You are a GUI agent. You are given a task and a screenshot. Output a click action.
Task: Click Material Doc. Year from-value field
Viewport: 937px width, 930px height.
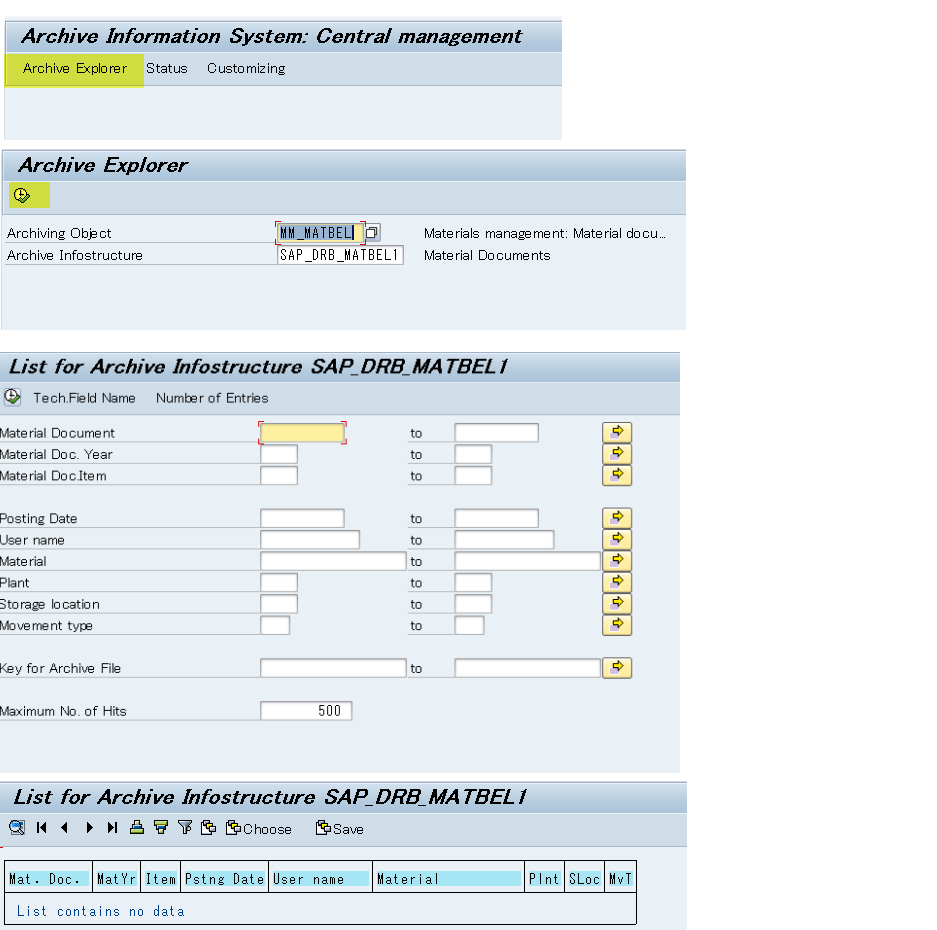coord(279,454)
